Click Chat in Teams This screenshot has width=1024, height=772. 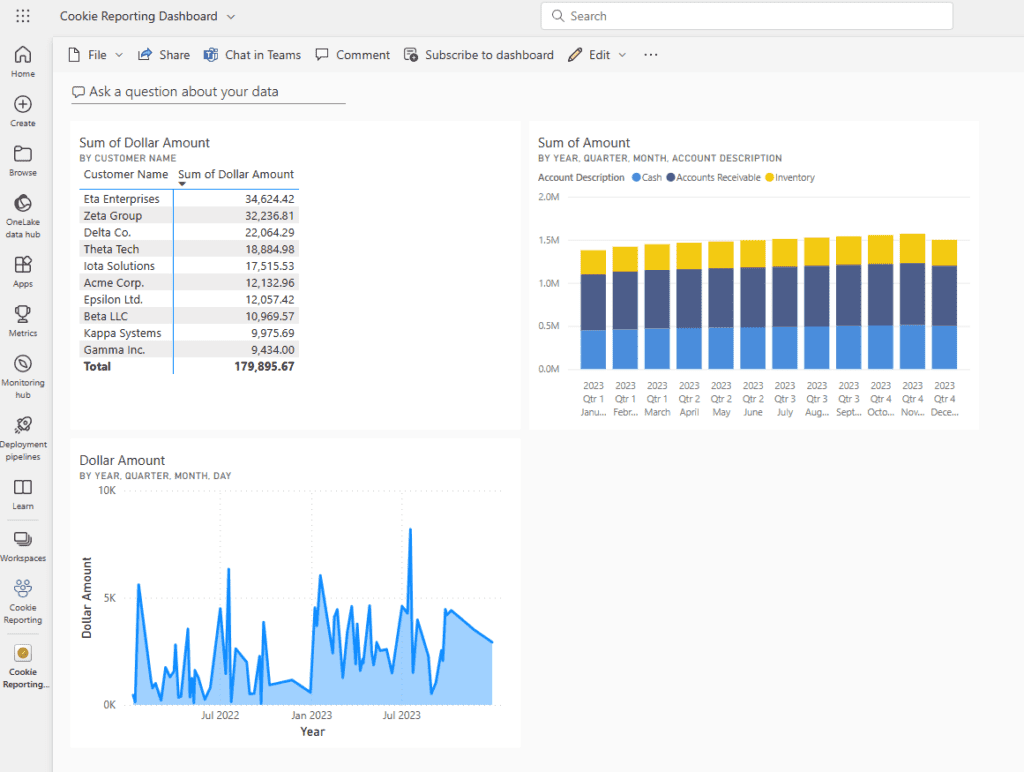[x=252, y=55]
